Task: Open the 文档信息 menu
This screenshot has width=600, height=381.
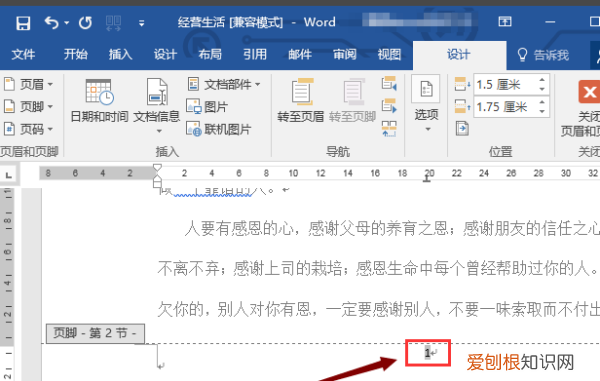Action: click(157, 105)
